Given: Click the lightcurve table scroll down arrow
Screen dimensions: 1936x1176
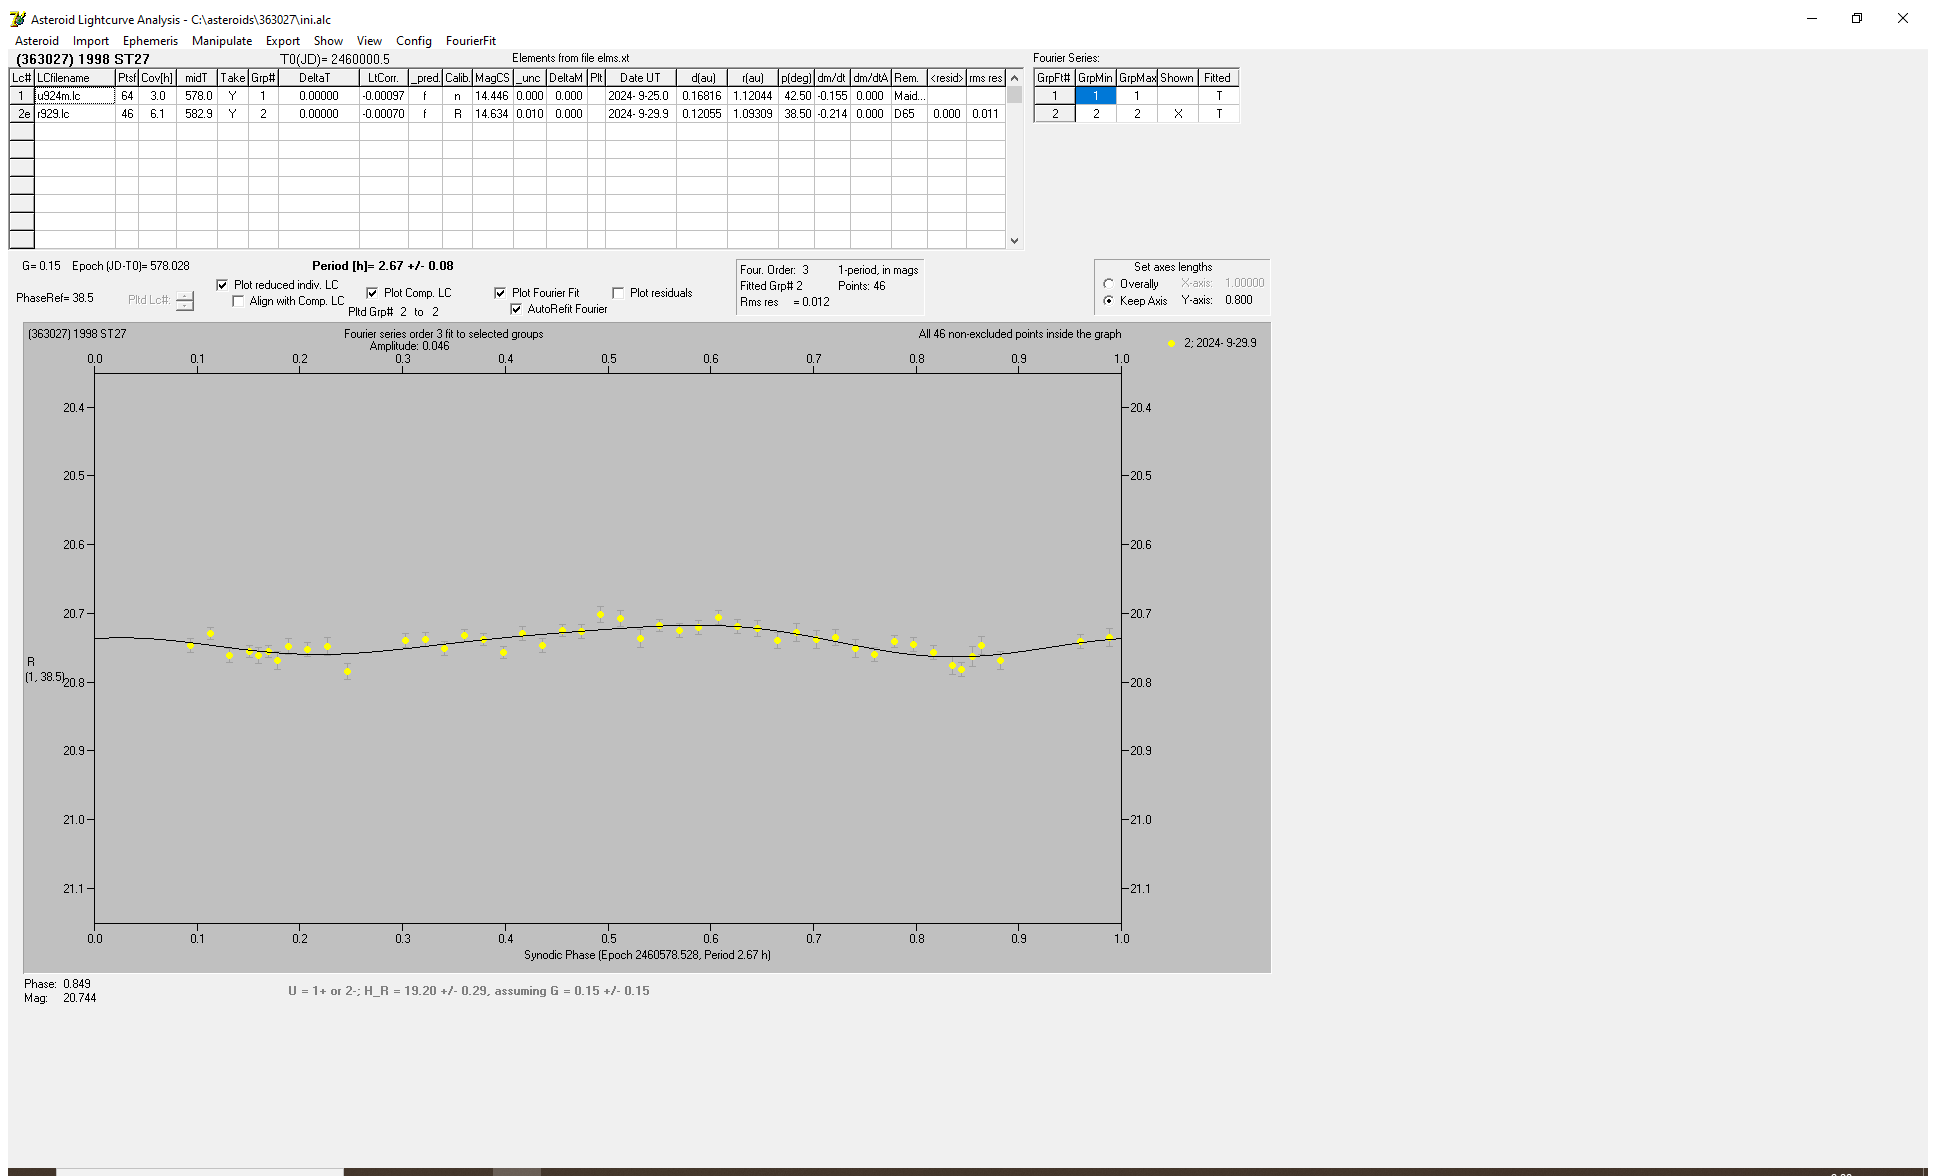Looking at the screenshot, I should pyautogui.click(x=1014, y=240).
